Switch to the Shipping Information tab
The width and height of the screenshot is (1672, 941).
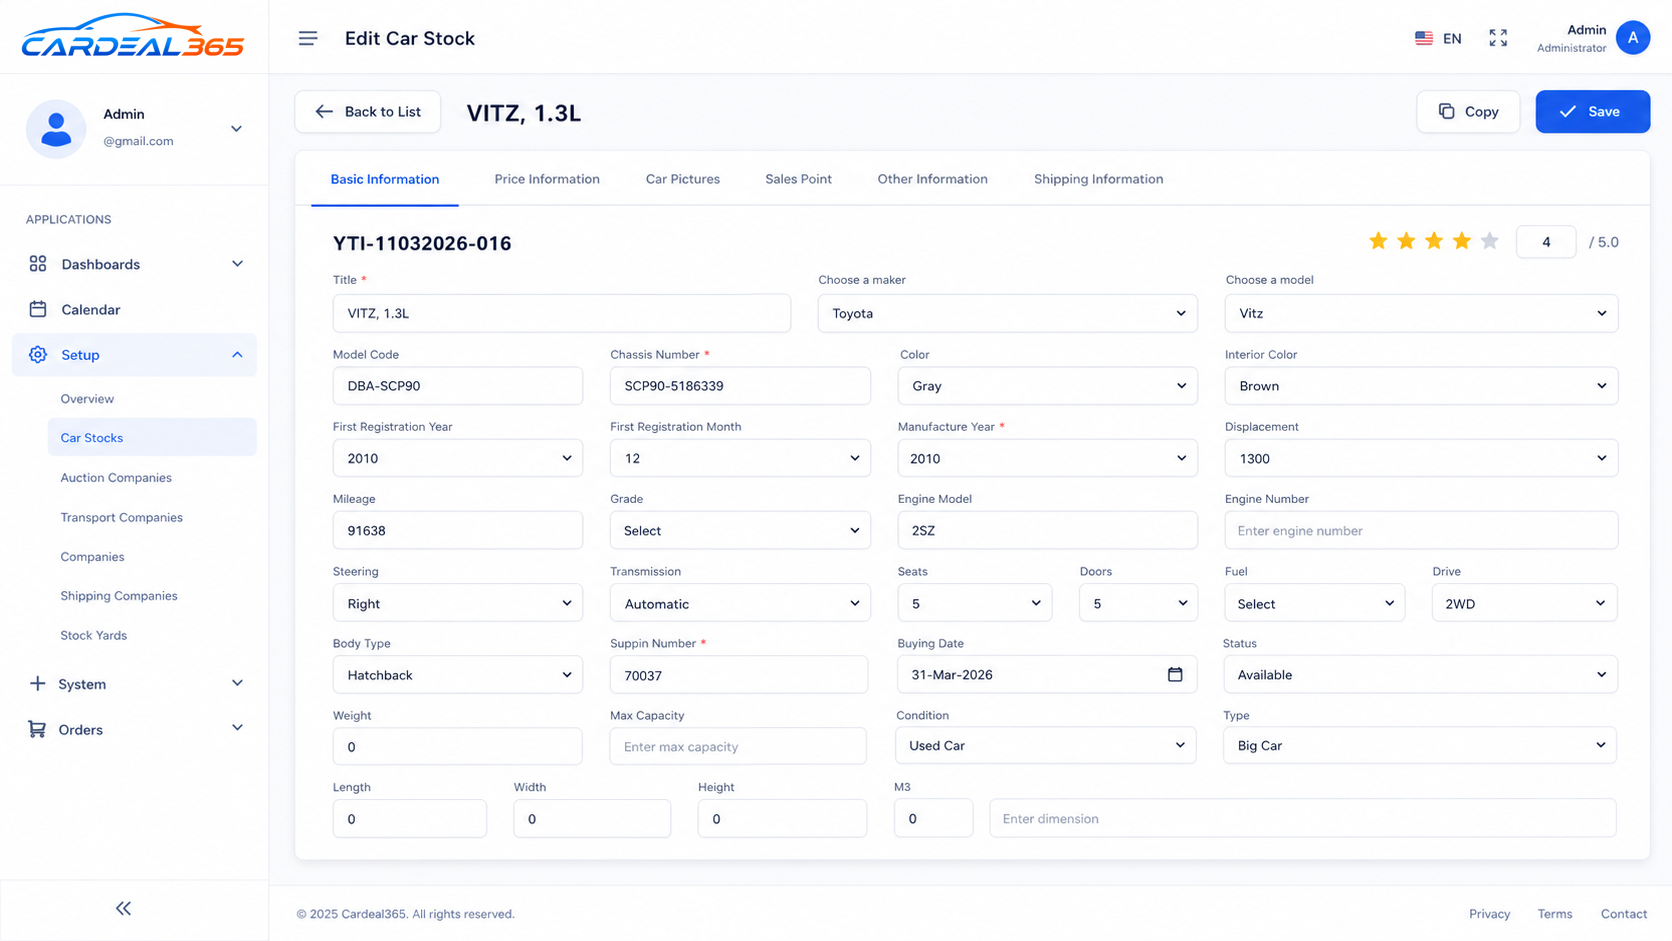pyautogui.click(x=1098, y=179)
